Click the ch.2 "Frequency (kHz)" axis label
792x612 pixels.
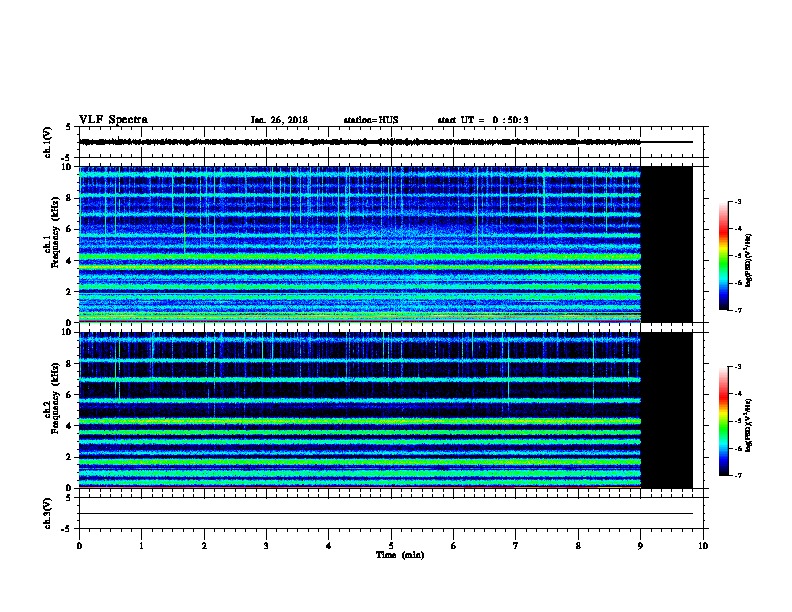point(55,398)
